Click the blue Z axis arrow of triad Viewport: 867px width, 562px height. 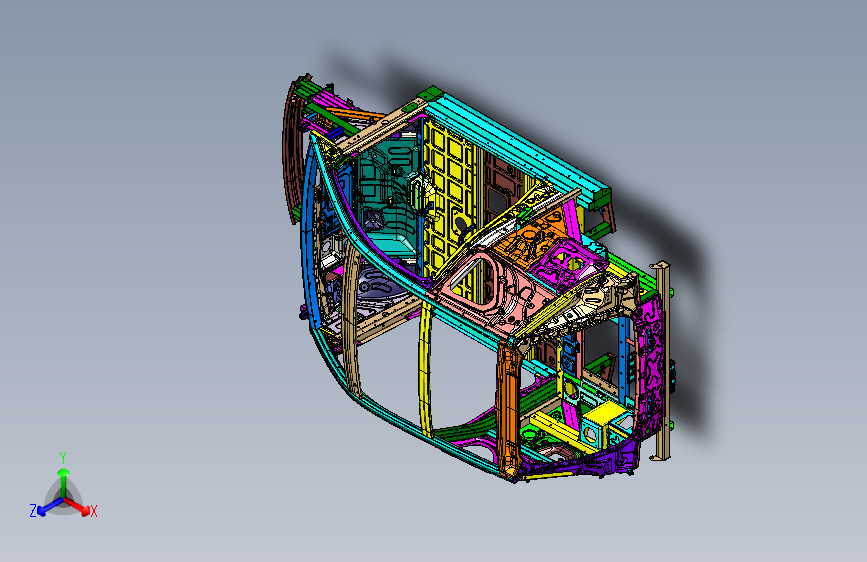[x=50, y=506]
